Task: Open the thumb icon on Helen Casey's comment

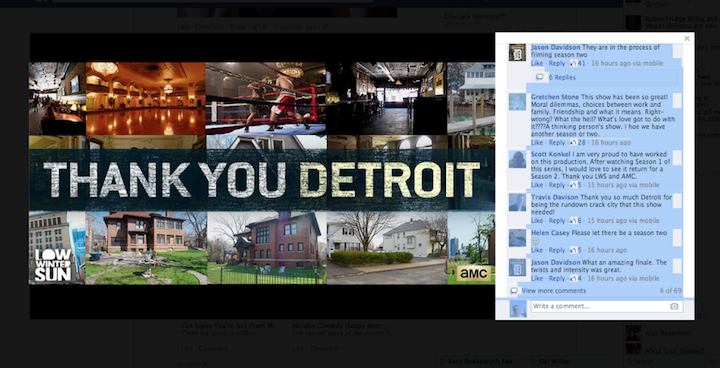Action: [573, 250]
